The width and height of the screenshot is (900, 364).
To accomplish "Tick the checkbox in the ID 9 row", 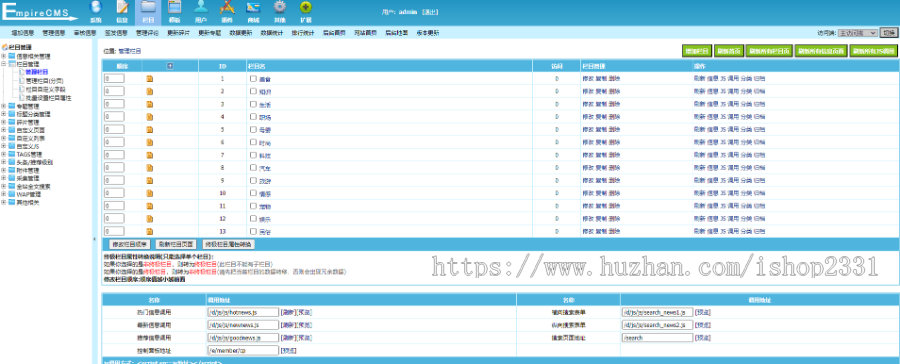I will (x=253, y=180).
